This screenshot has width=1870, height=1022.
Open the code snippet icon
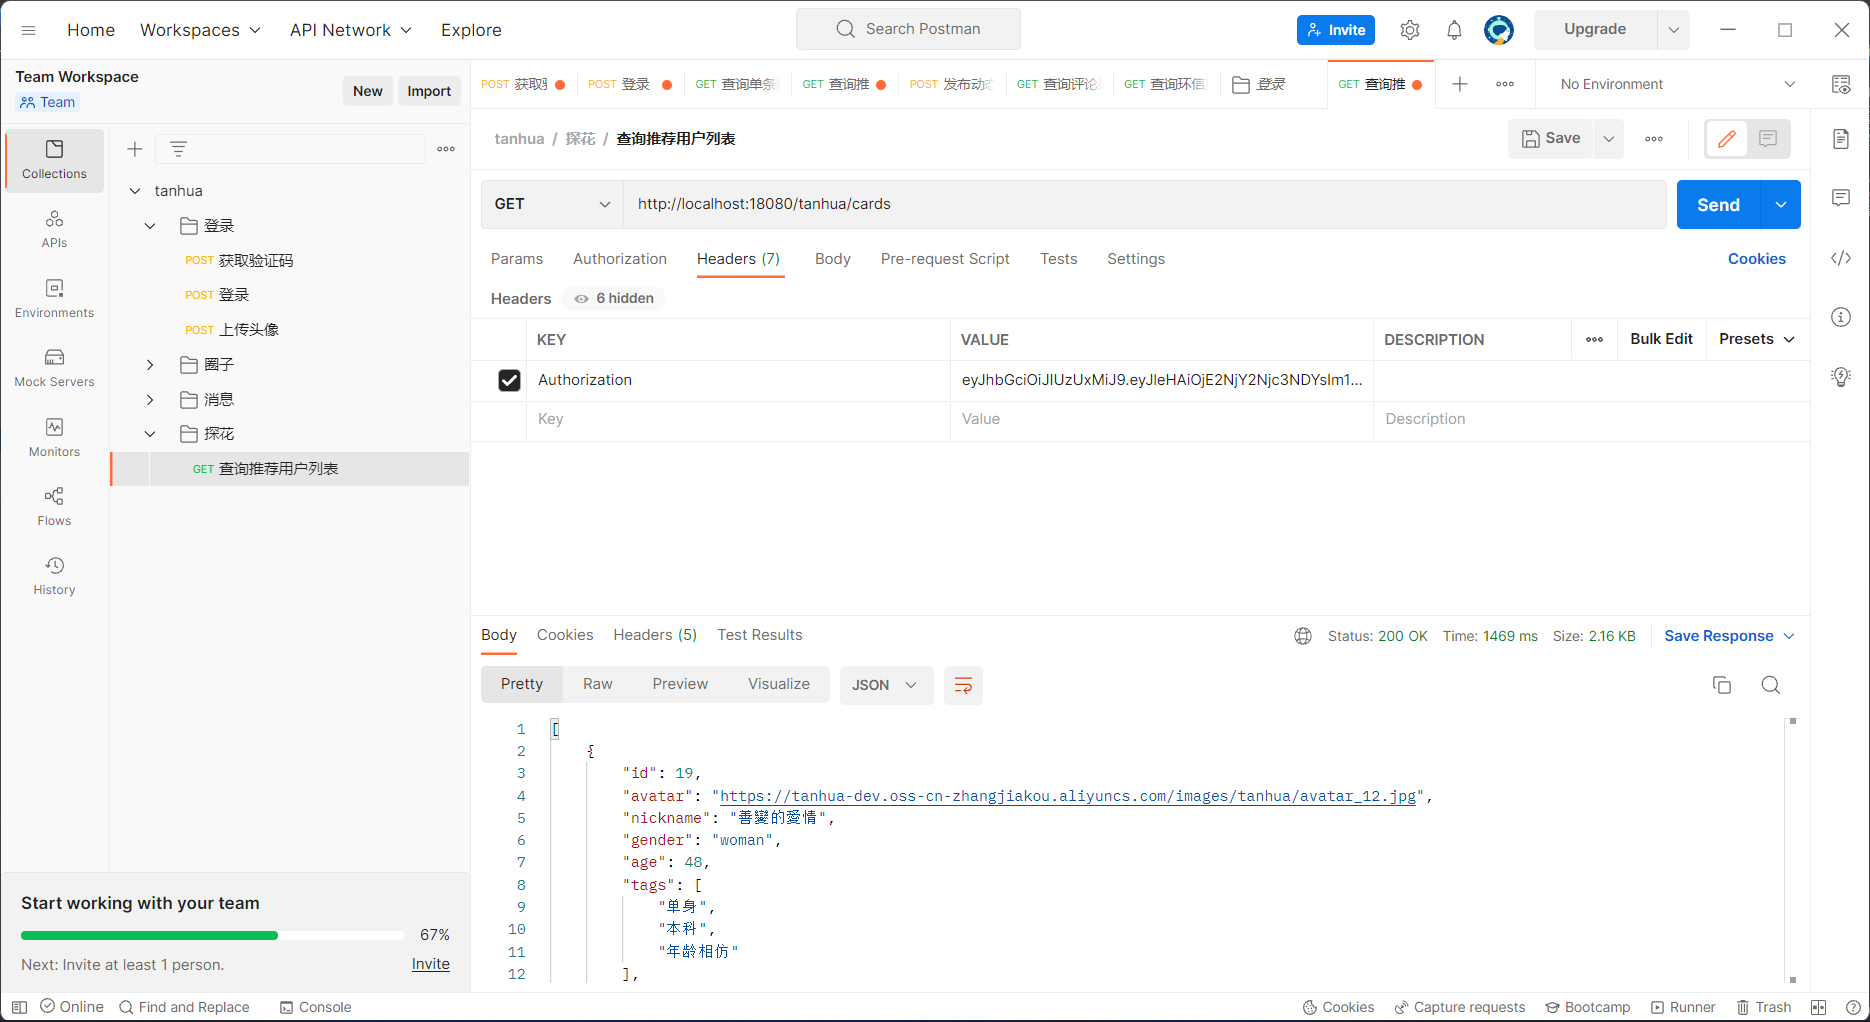(x=1841, y=258)
